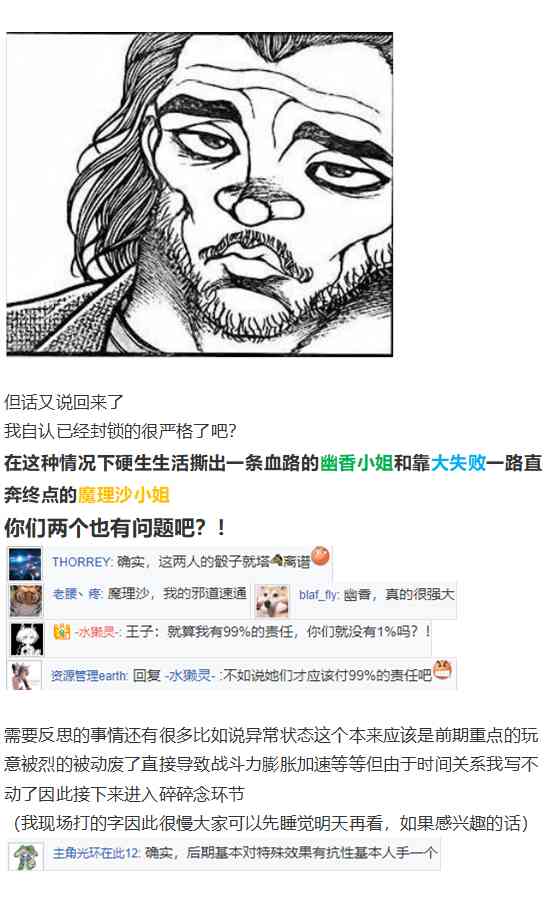Open 资源管理earth's avatar image

point(26,675)
